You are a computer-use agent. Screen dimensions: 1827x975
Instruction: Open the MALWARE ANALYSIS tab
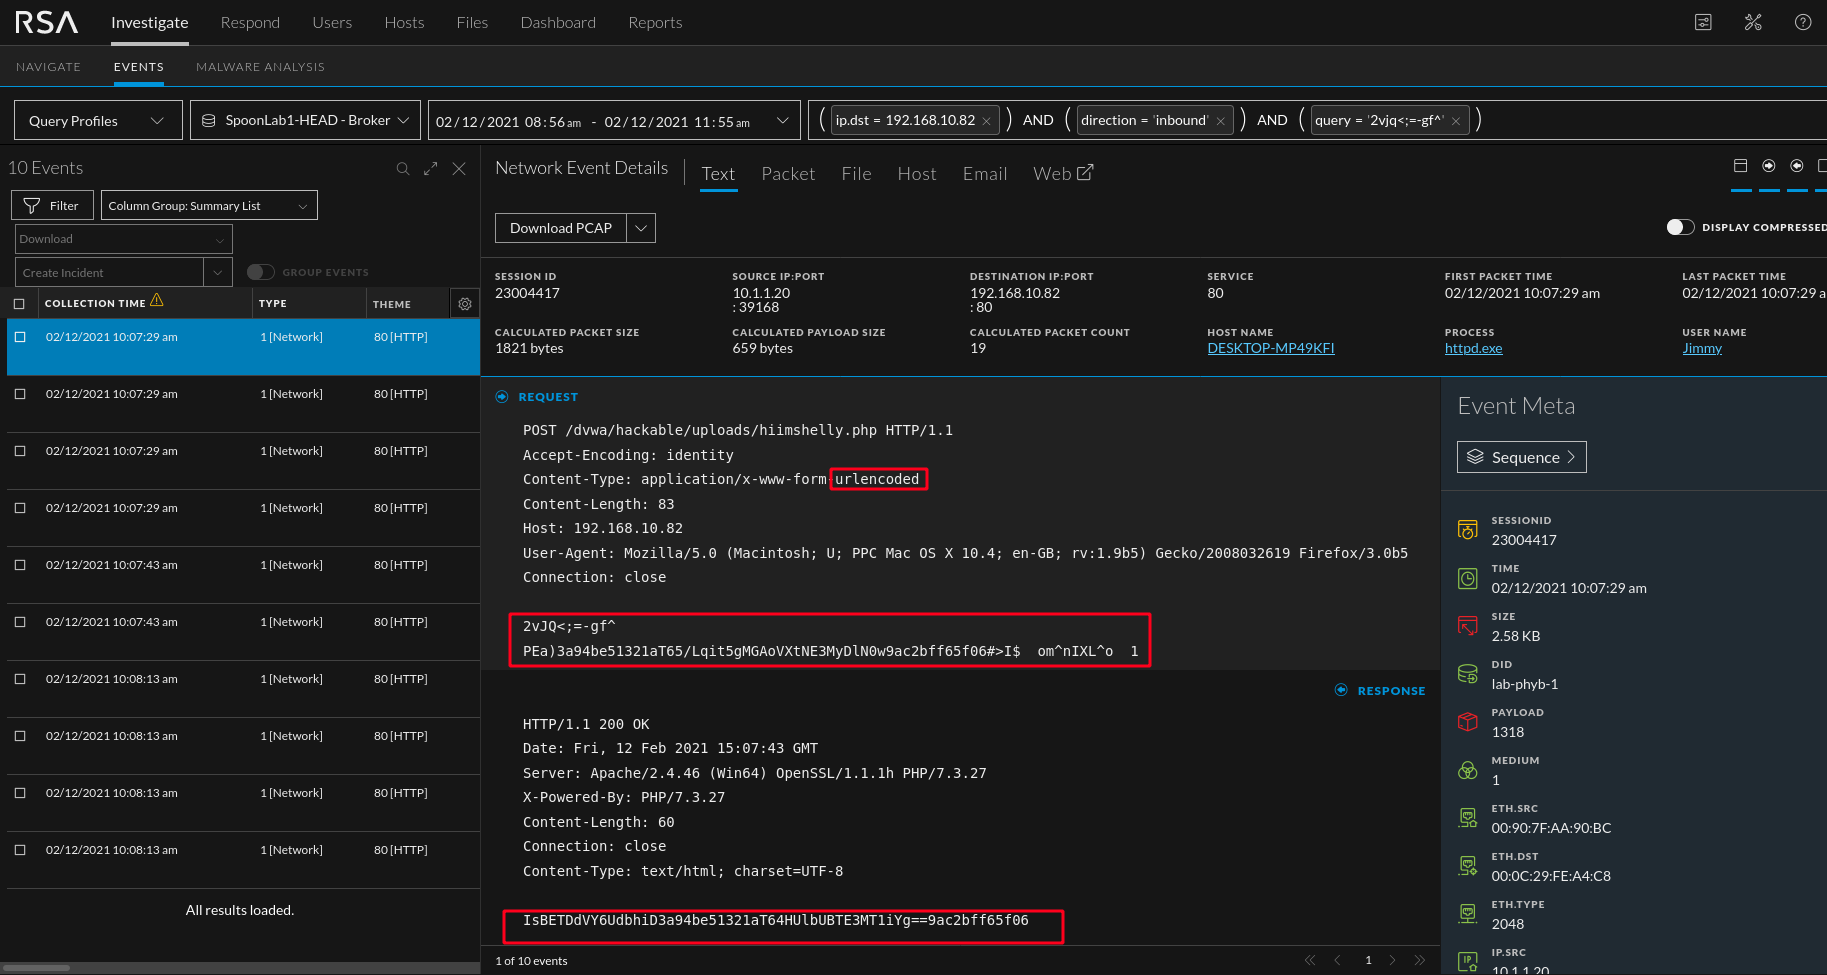260,66
